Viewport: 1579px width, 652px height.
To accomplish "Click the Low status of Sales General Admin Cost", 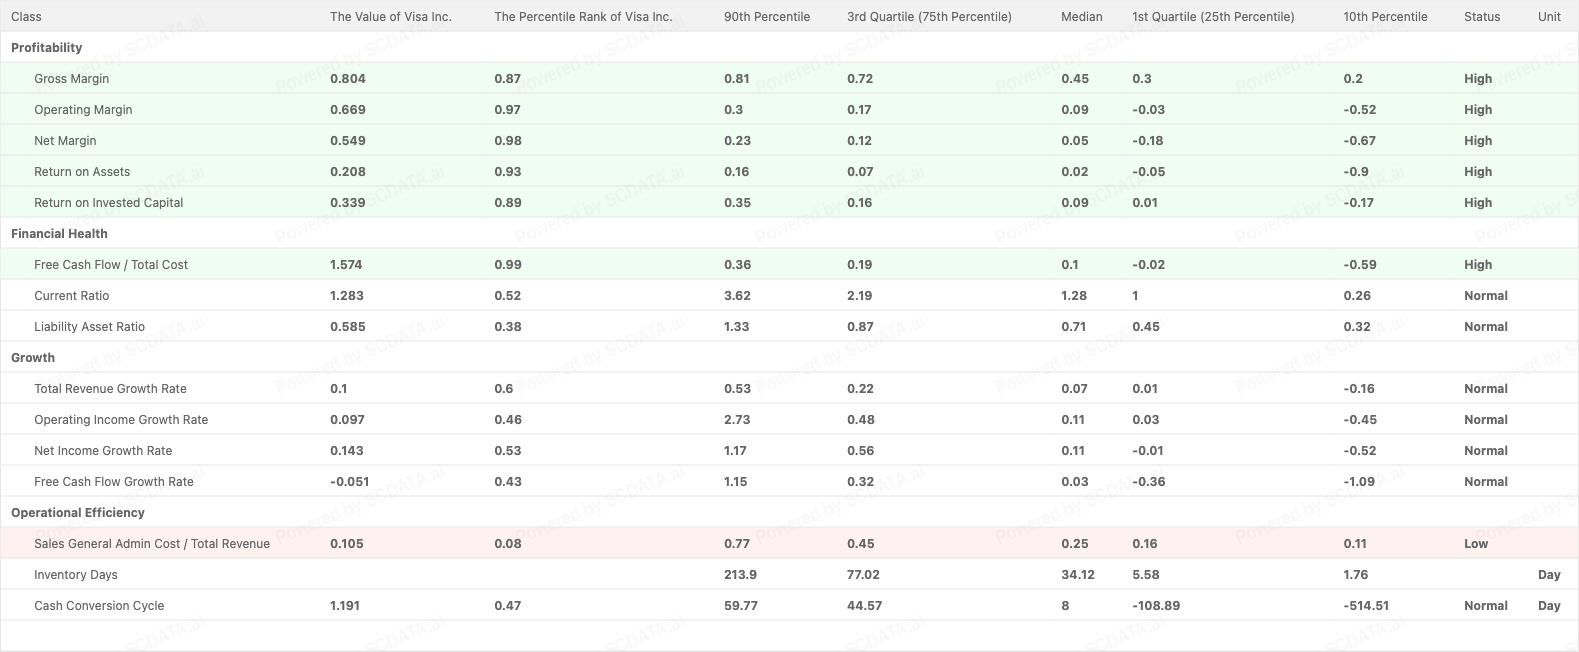I will pyautogui.click(x=1475, y=544).
